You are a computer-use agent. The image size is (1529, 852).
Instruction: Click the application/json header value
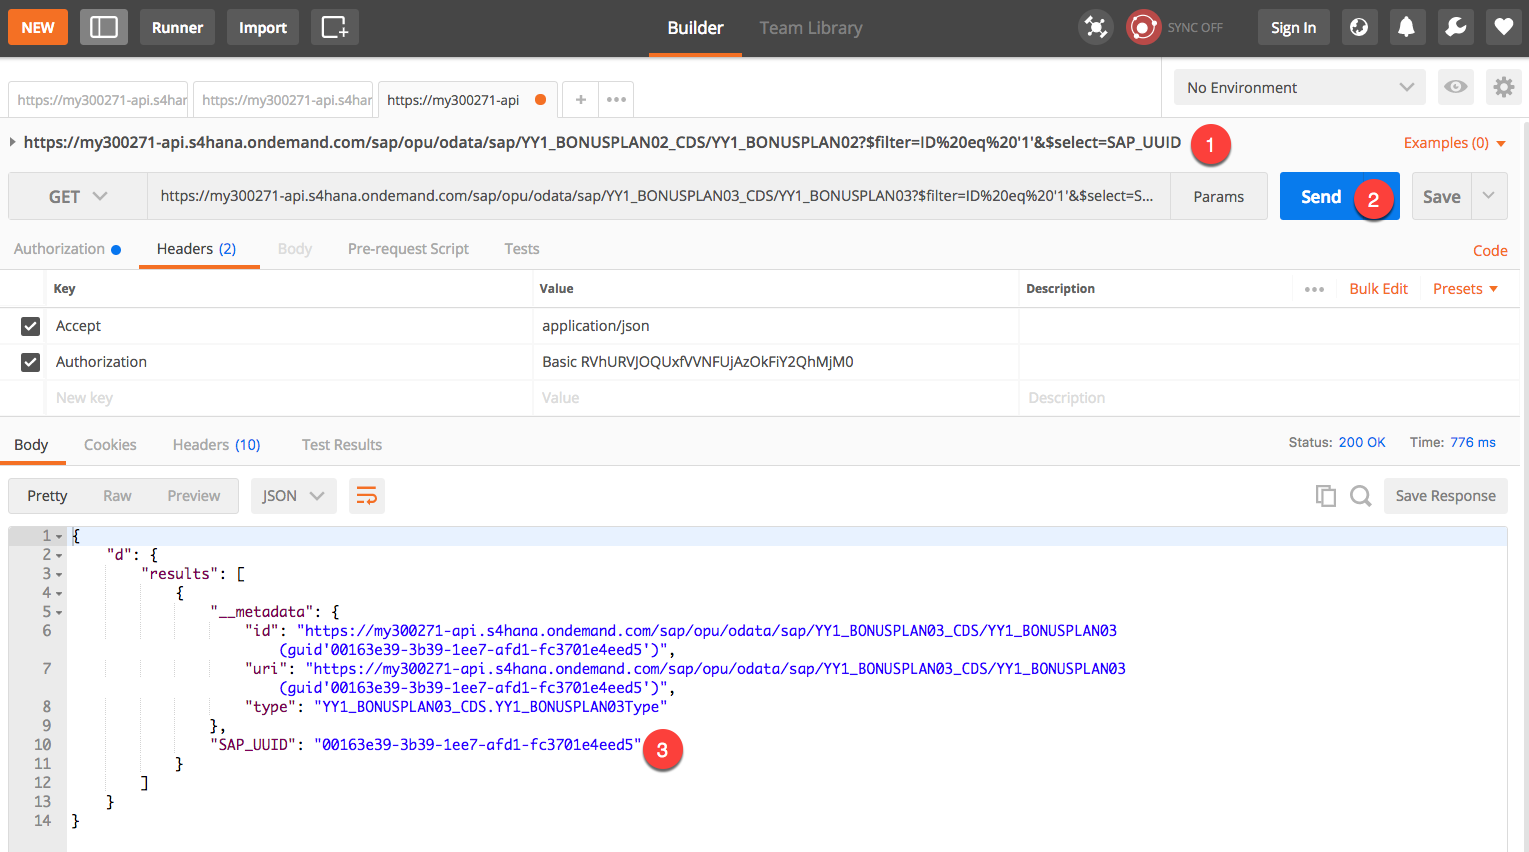coord(595,326)
